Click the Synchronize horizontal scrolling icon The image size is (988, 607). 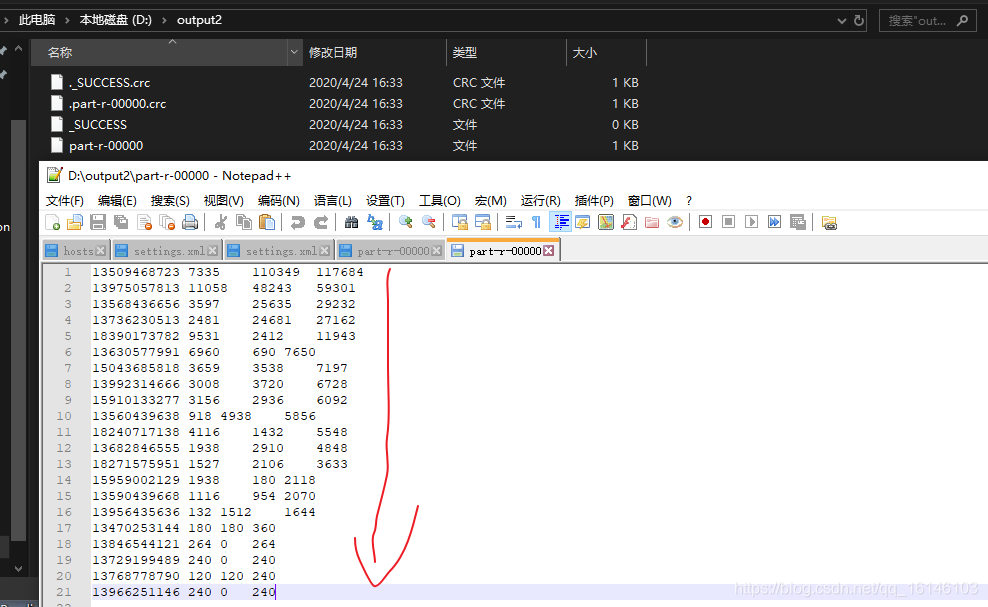[x=483, y=222]
